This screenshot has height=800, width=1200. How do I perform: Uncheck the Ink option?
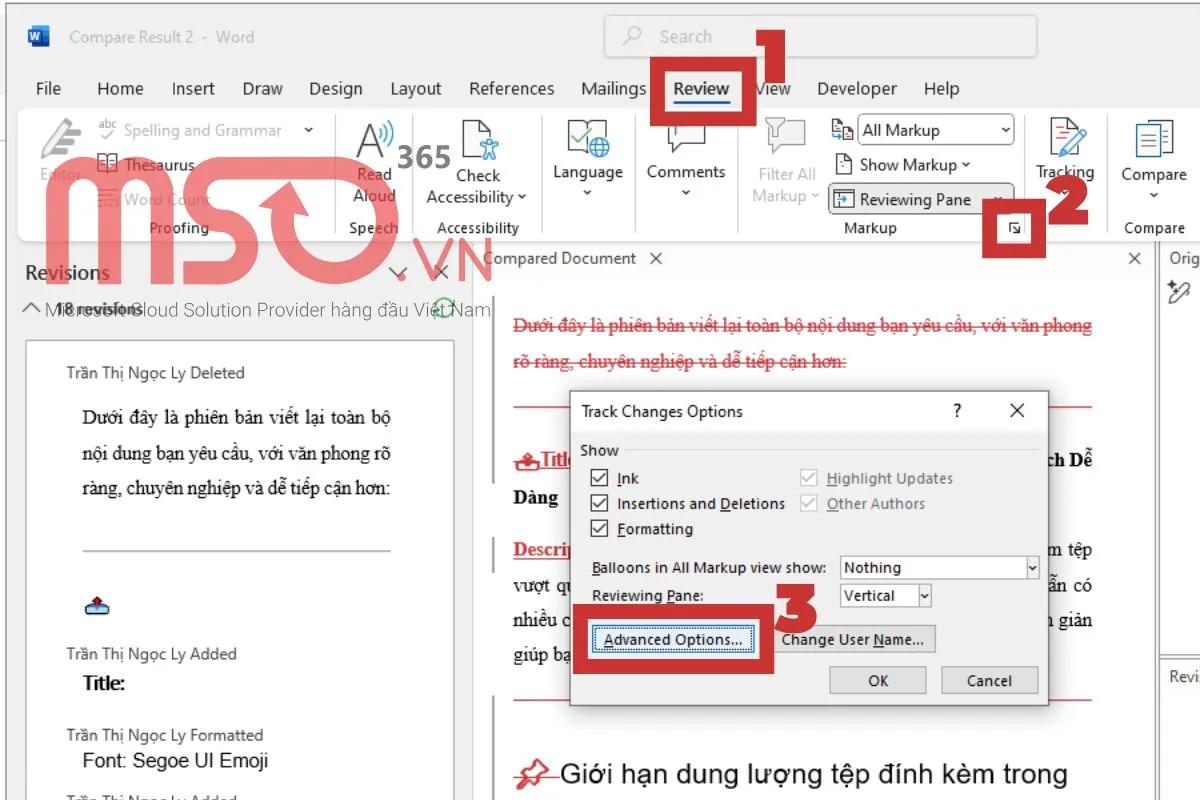[598, 478]
